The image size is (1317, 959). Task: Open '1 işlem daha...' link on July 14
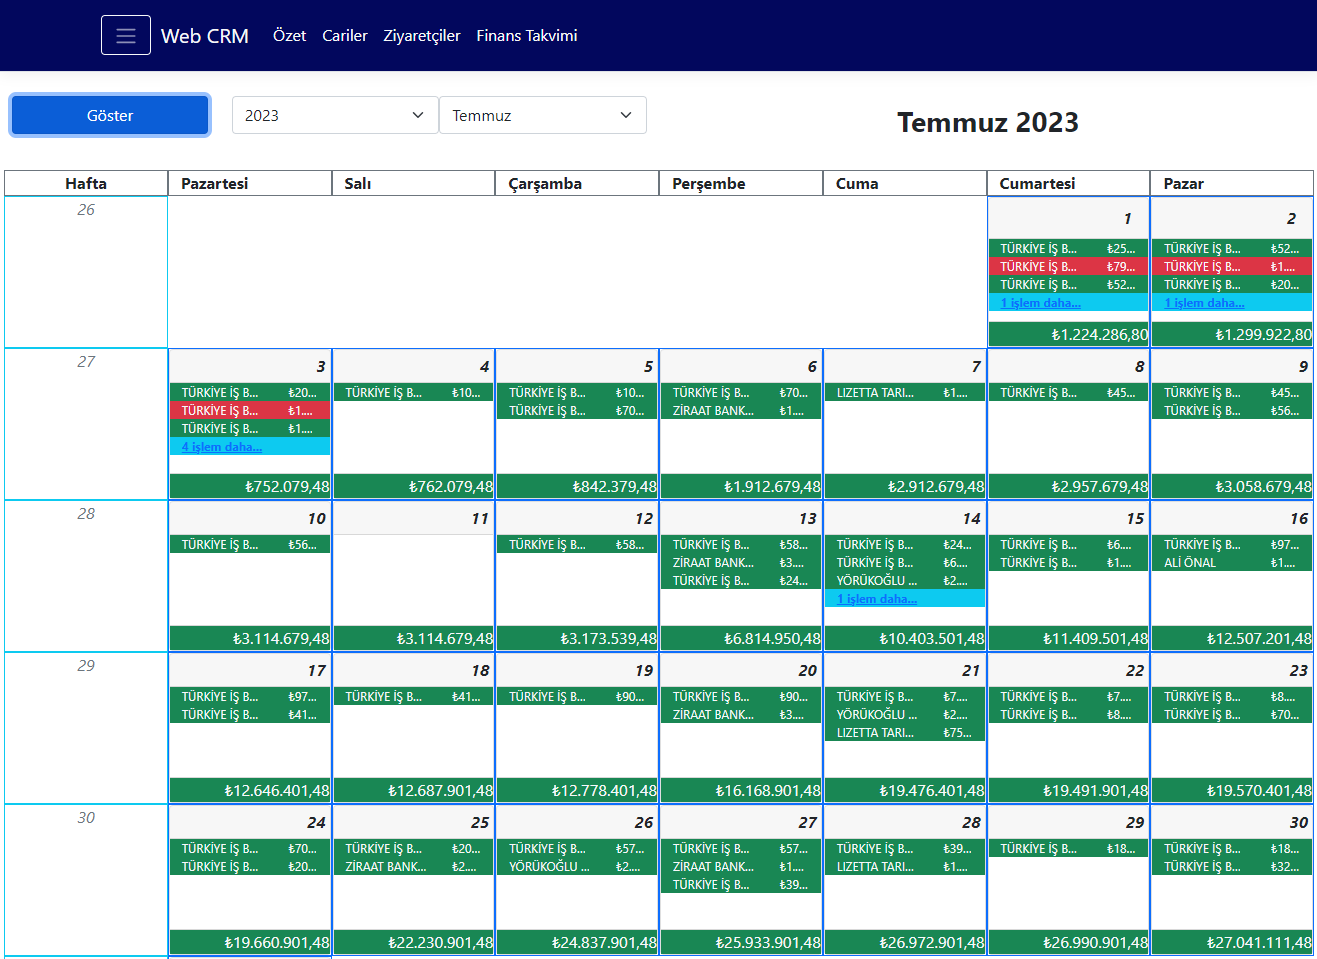point(877,599)
